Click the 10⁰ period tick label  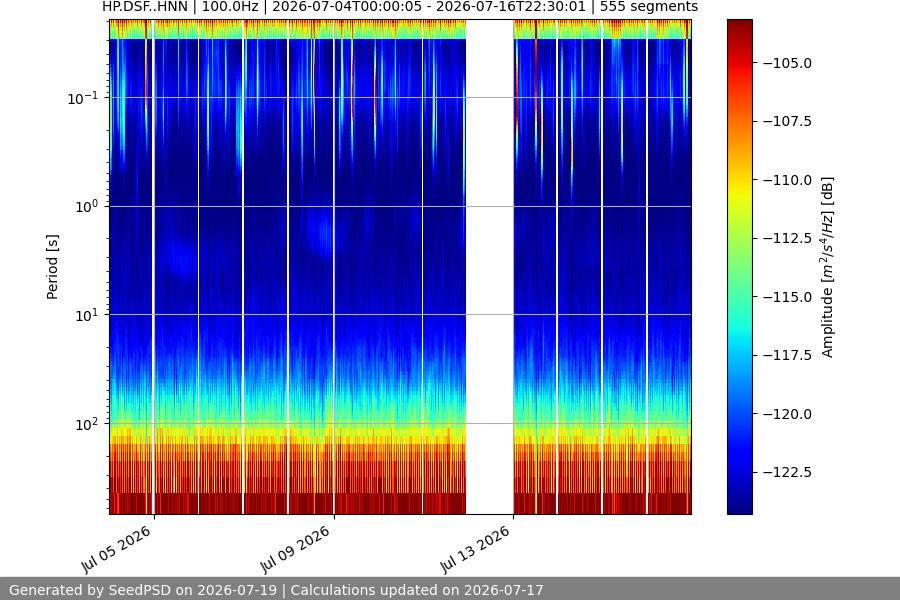[87, 207]
